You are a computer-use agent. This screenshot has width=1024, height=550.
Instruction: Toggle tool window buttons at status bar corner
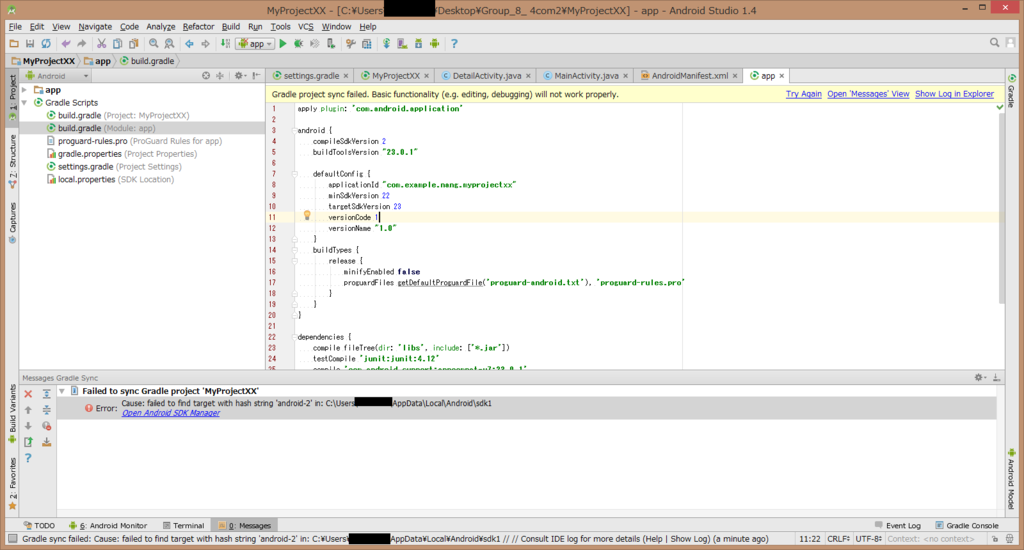(12, 539)
